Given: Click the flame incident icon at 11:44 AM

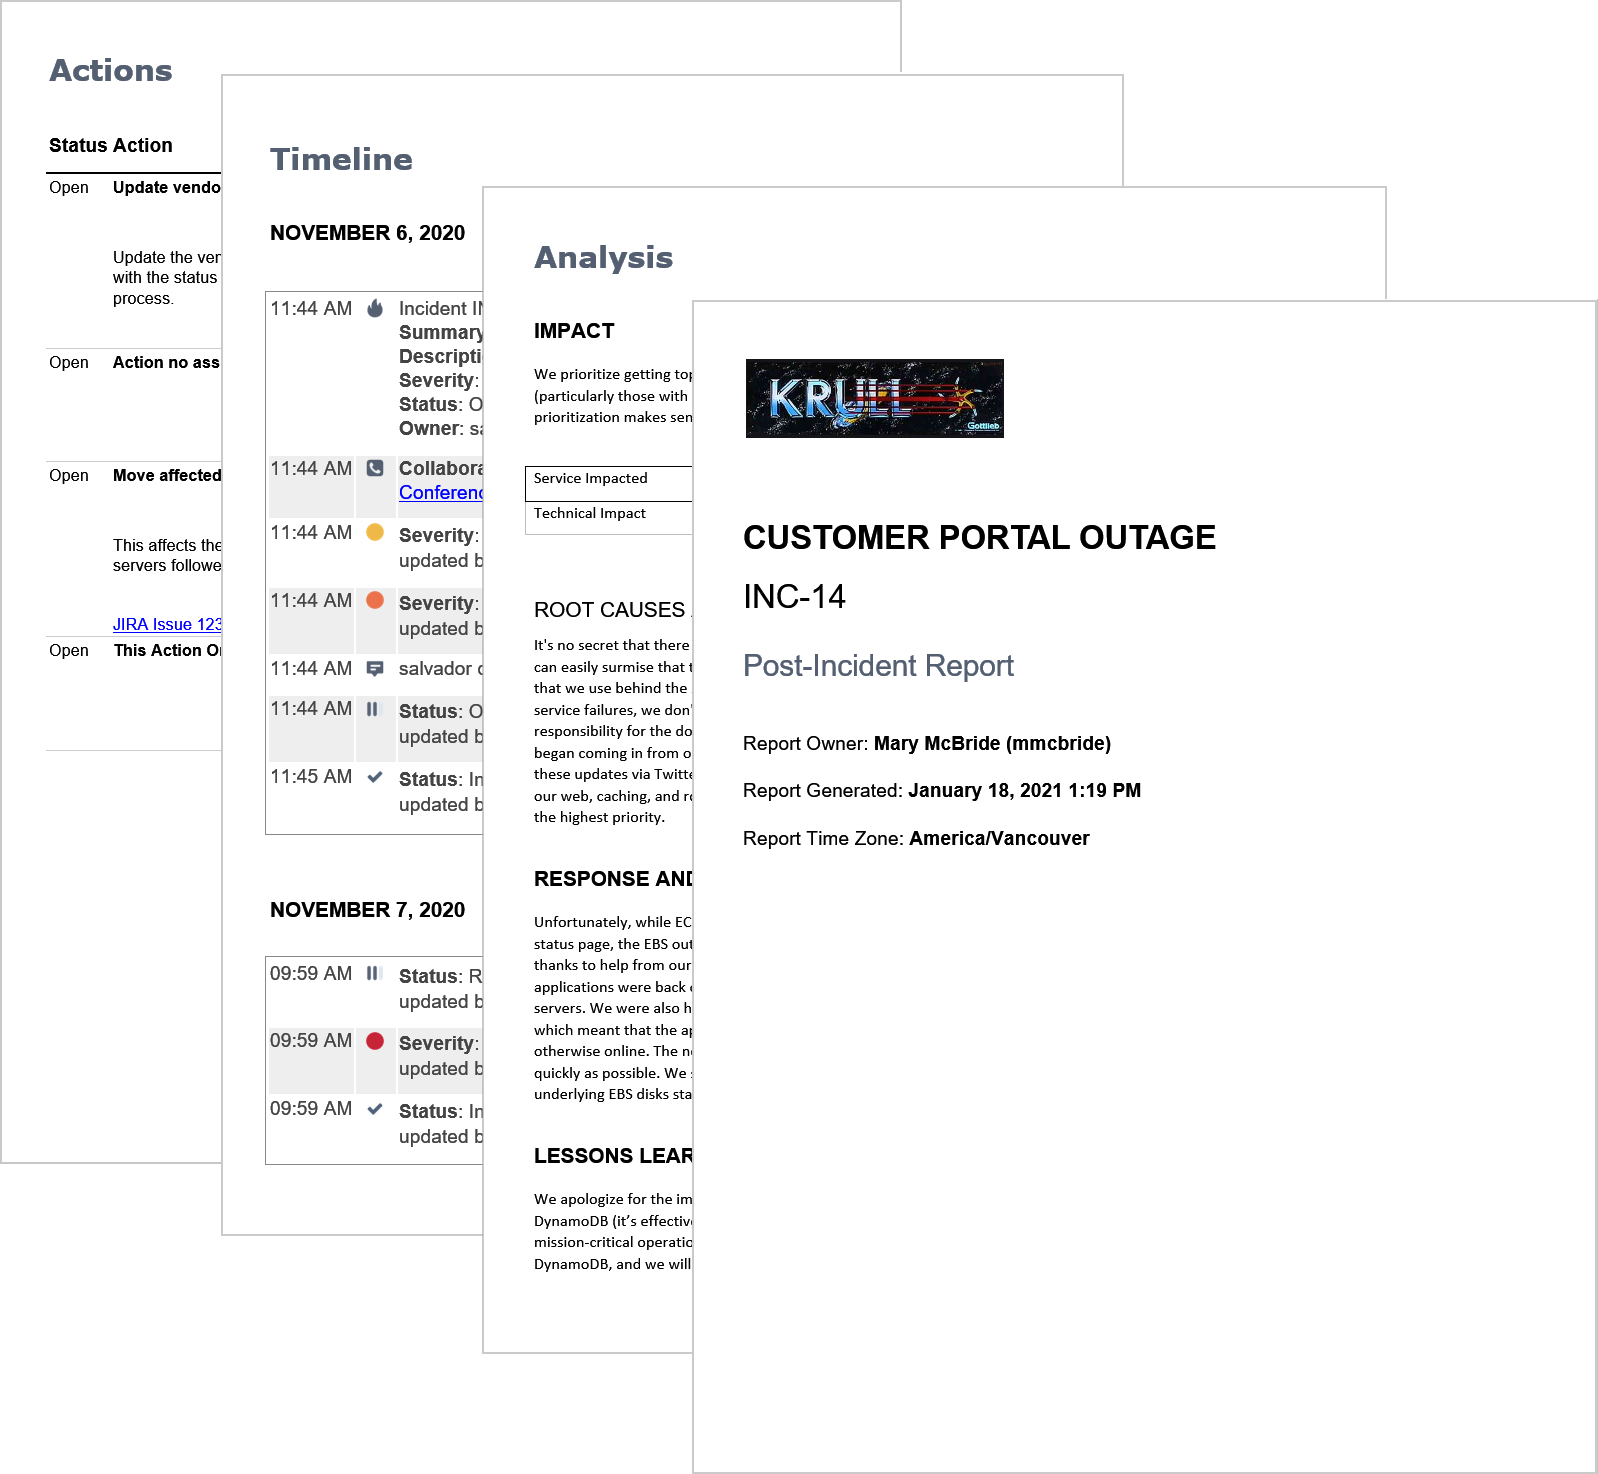Looking at the screenshot, I should [x=375, y=308].
